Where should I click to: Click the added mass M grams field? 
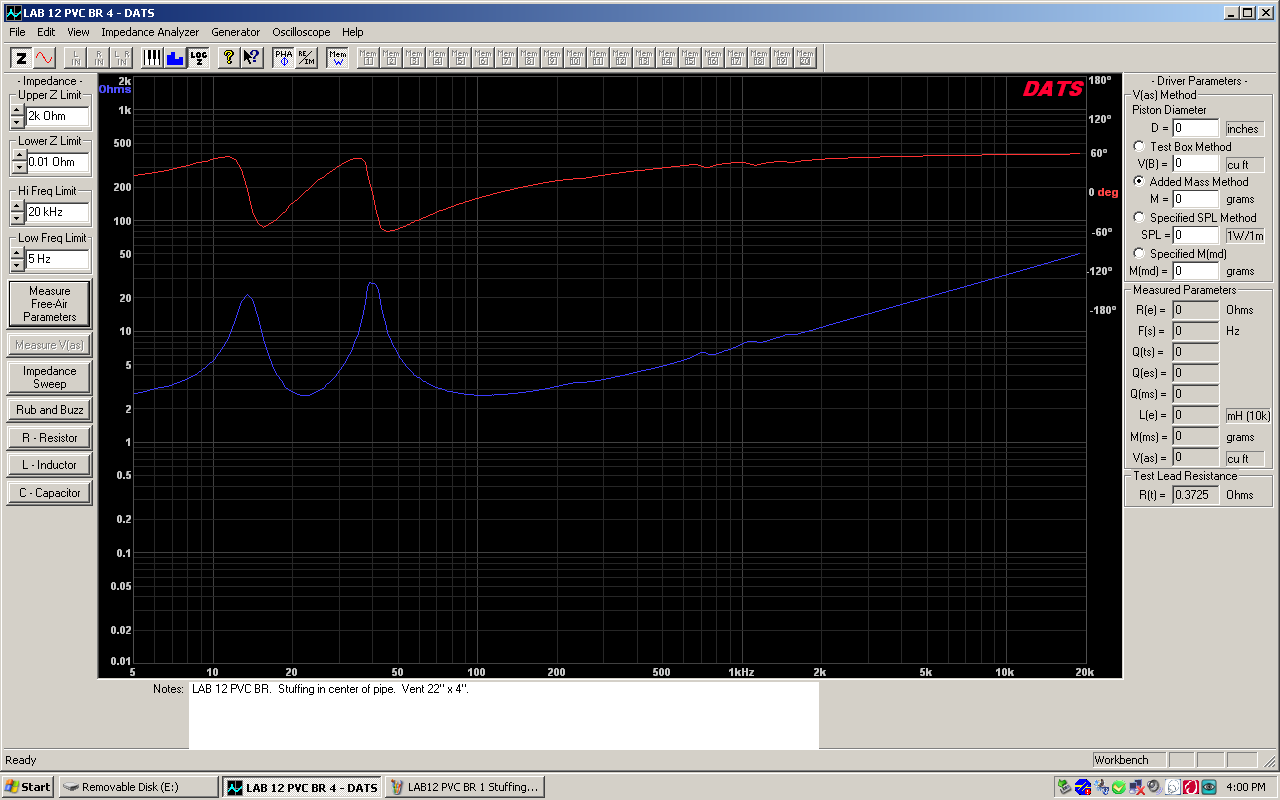[x=1196, y=199]
